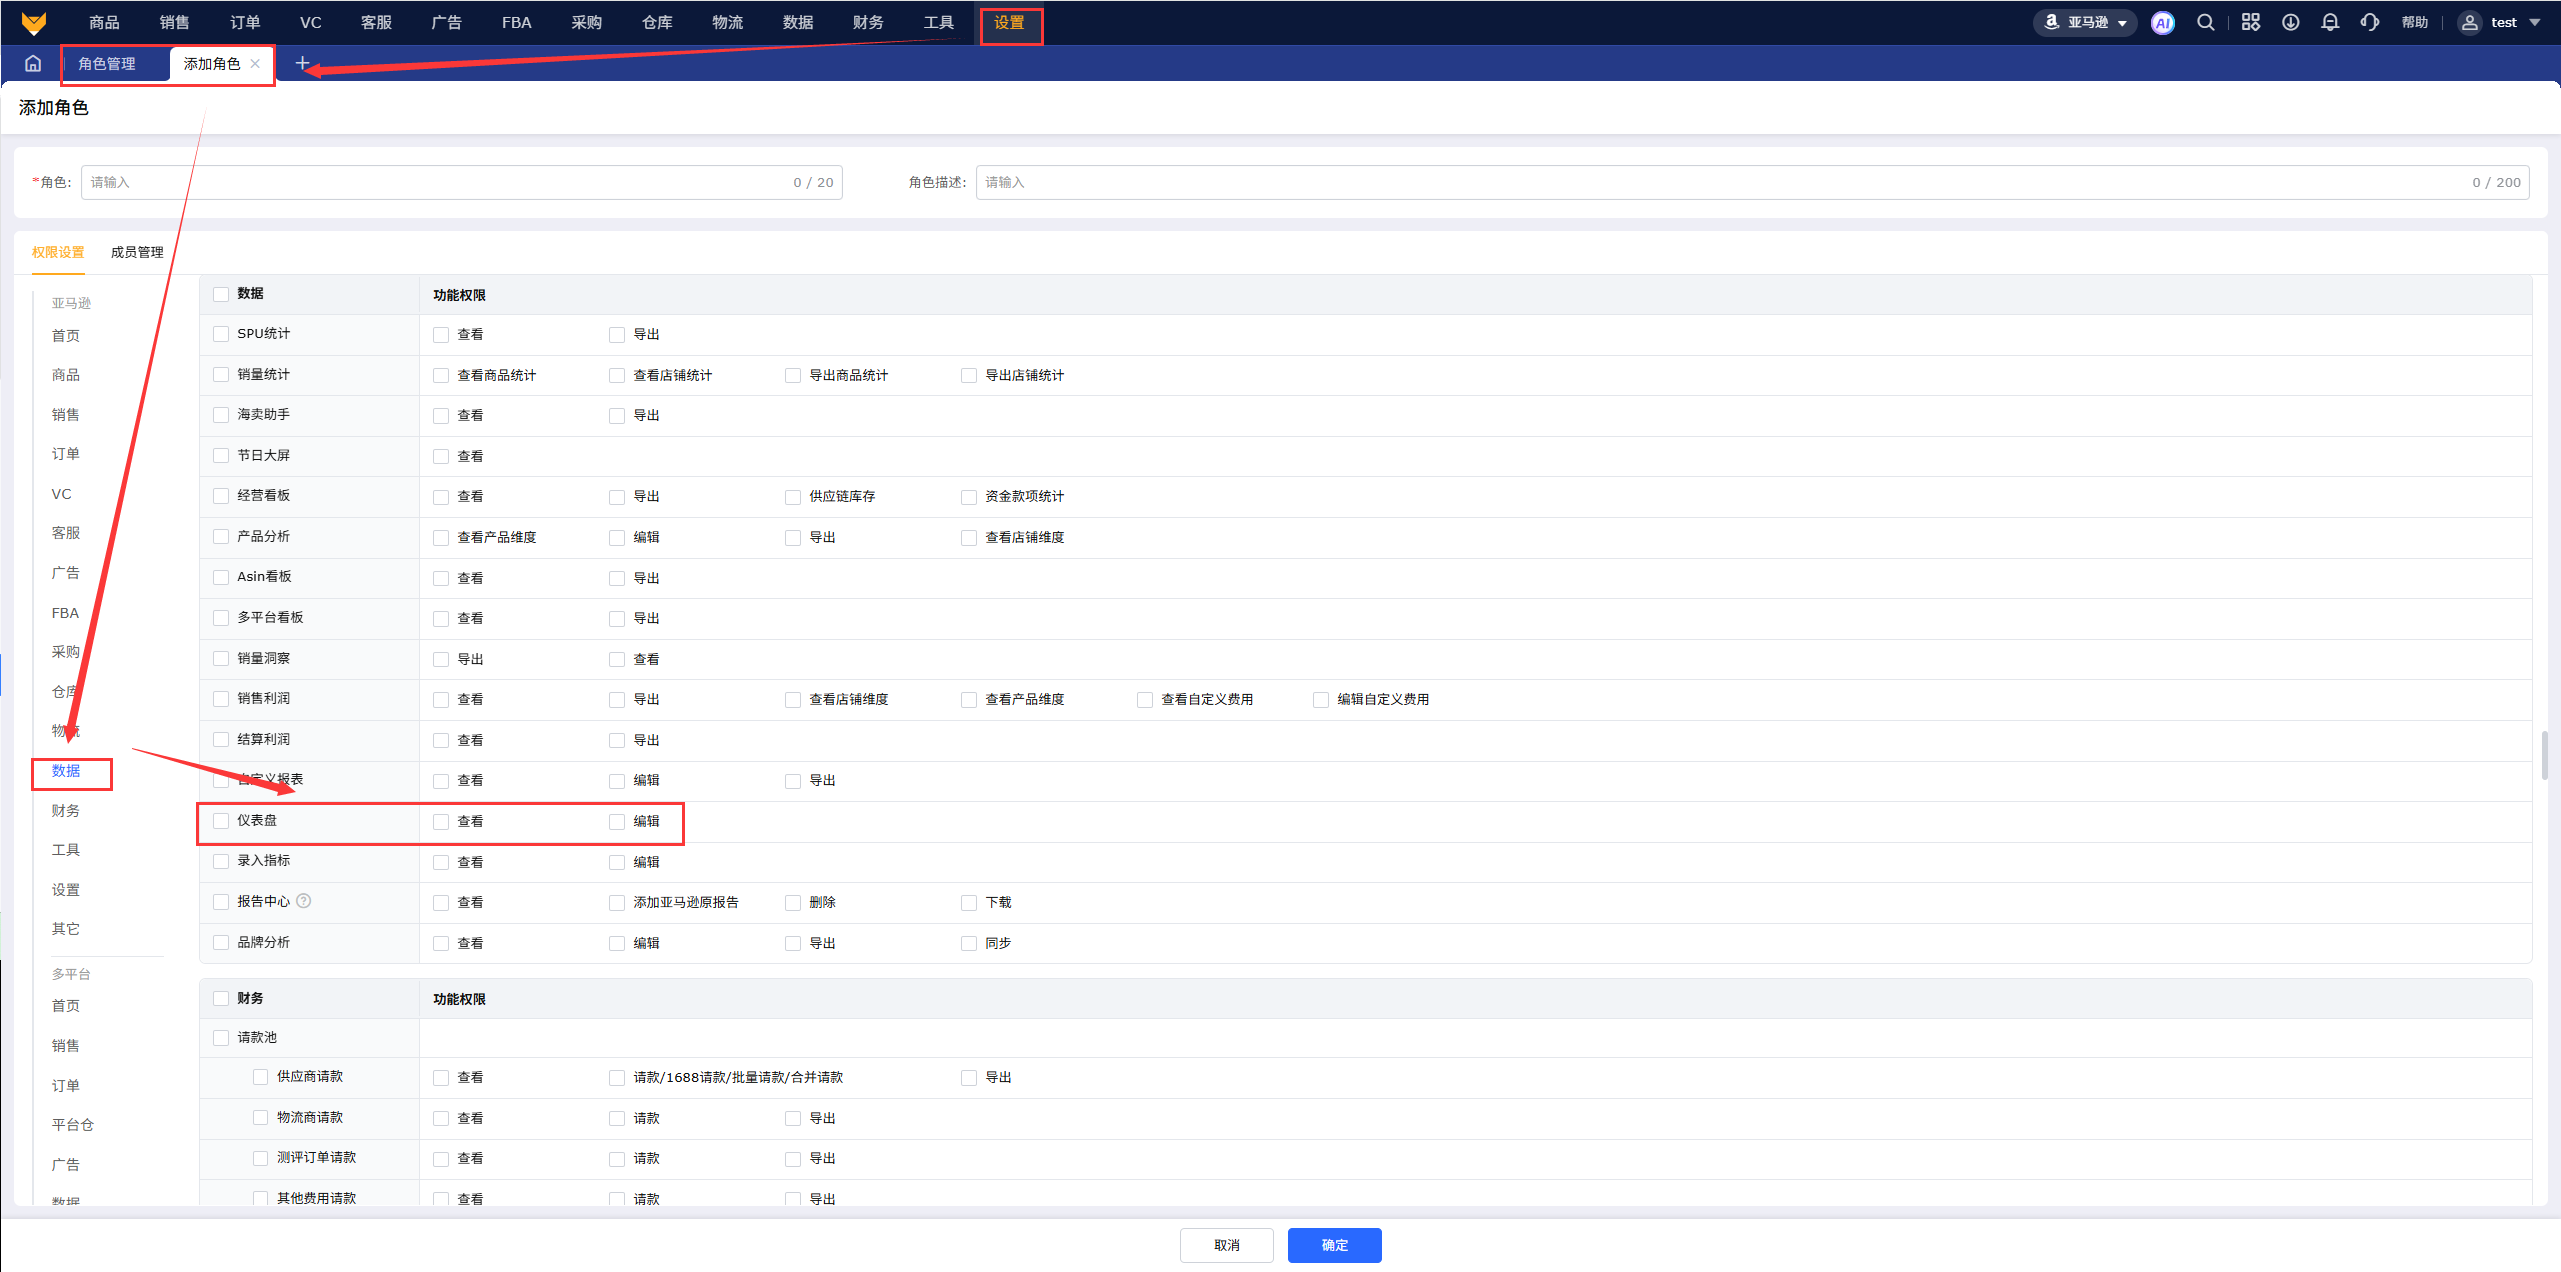
Task: Open the notifications bell
Action: [2330, 23]
